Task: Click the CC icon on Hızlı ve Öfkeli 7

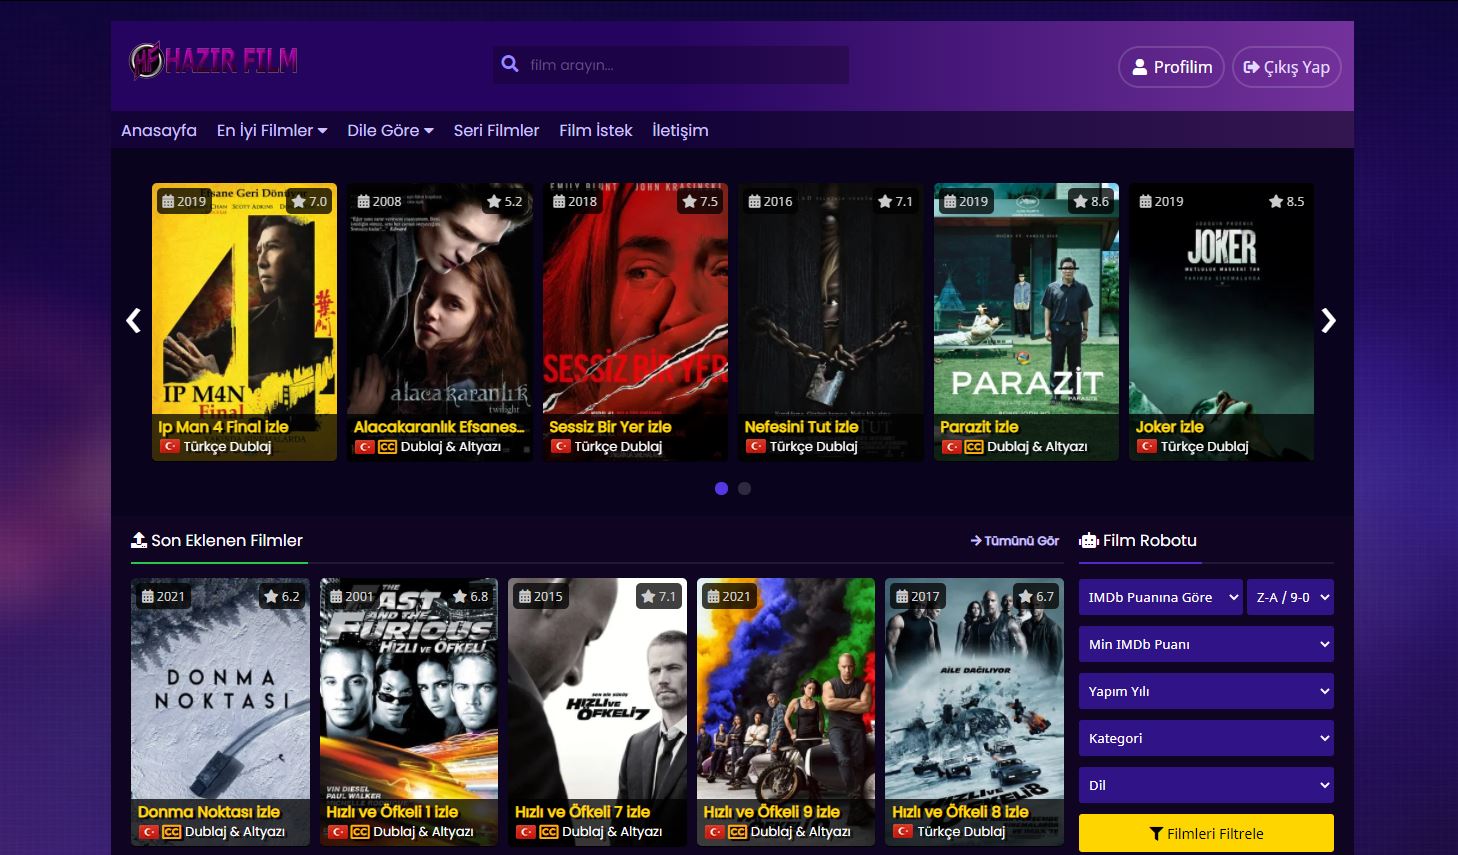Action: pos(548,832)
